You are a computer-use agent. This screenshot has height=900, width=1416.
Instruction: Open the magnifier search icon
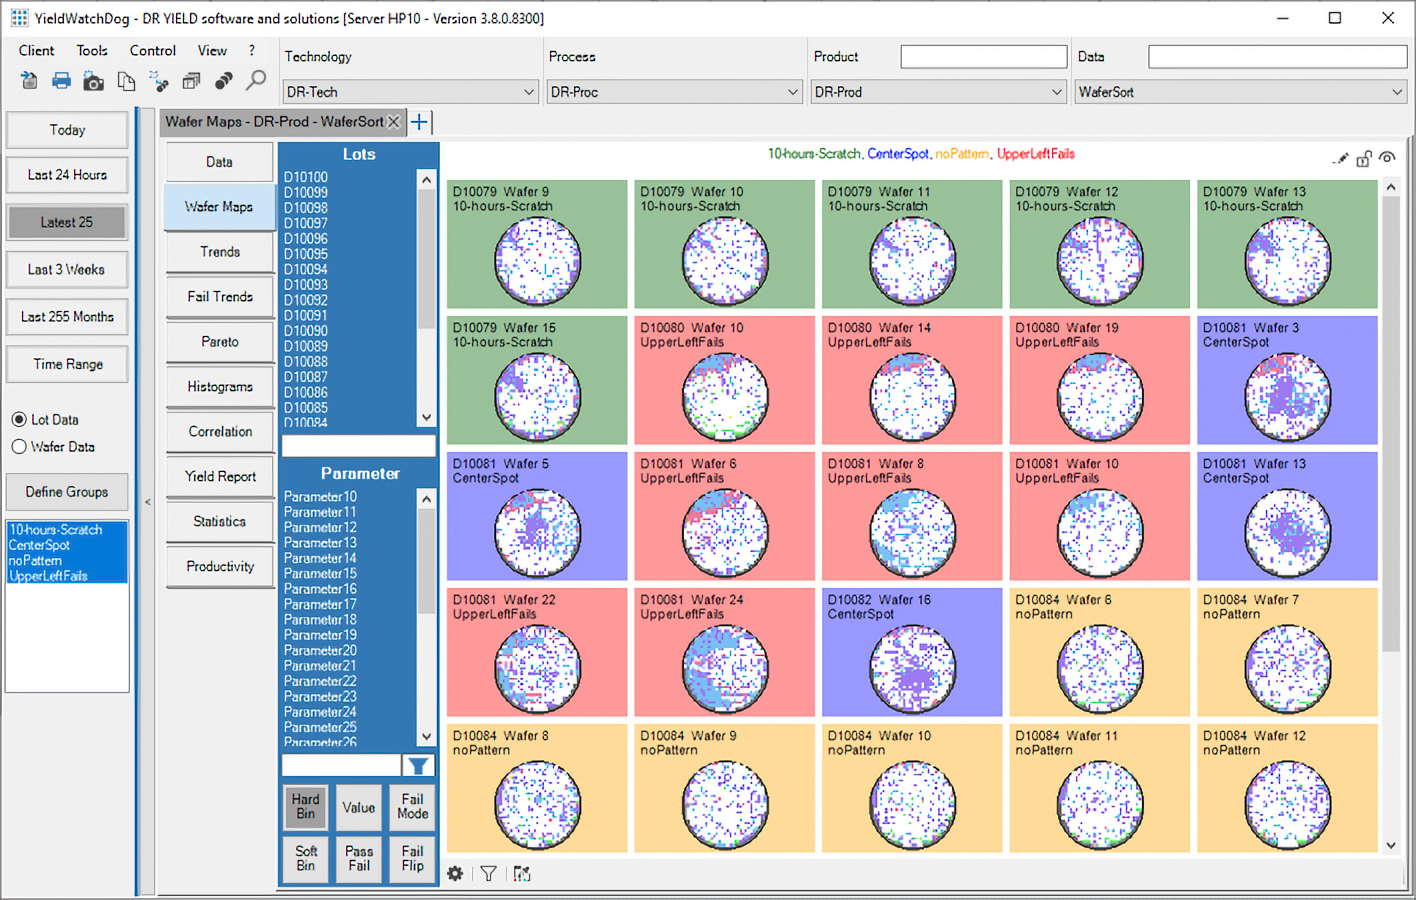click(256, 80)
